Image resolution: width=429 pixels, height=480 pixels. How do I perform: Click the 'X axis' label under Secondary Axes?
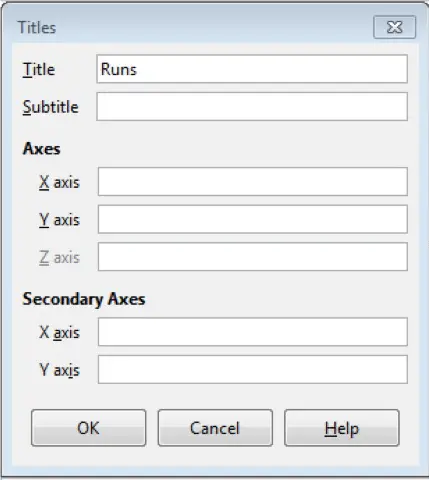(59, 332)
